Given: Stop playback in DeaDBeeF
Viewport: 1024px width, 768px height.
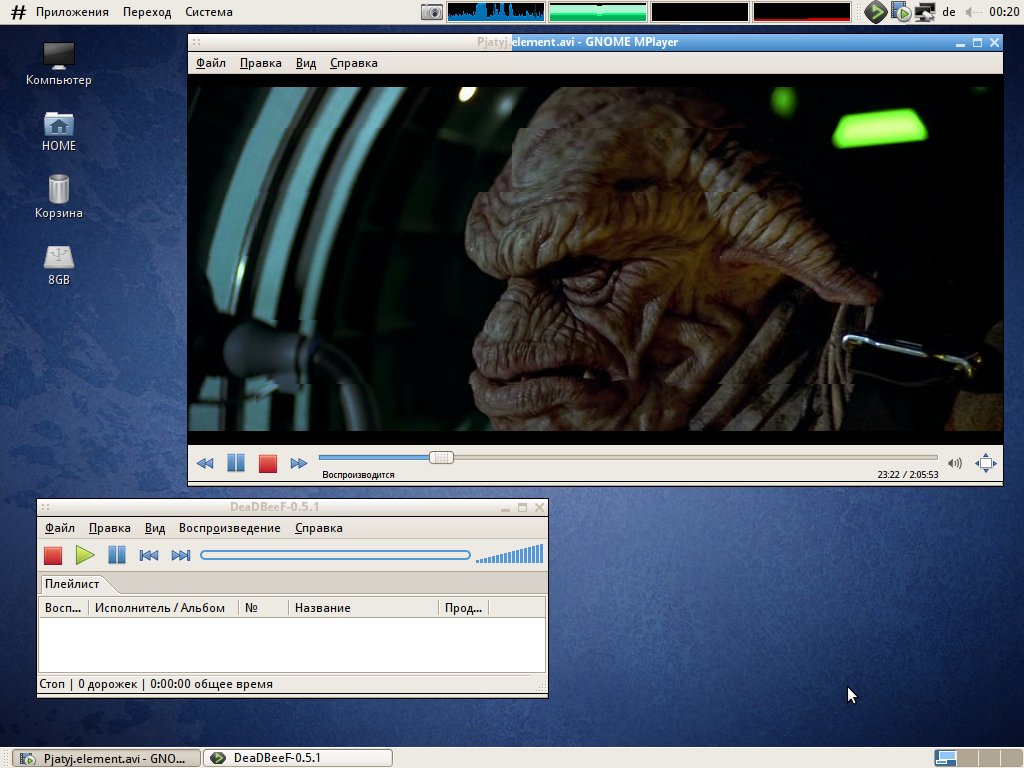Looking at the screenshot, I should tap(53, 555).
